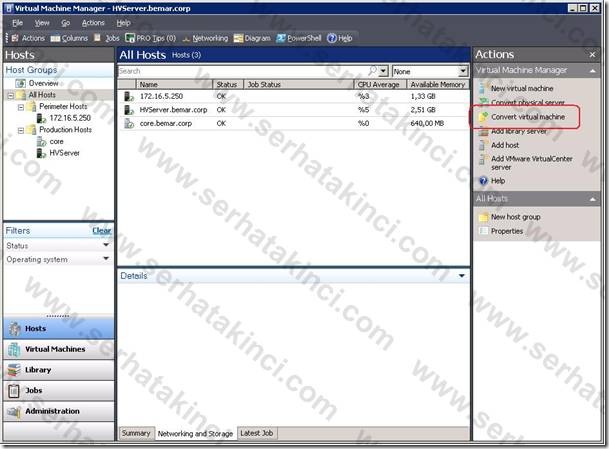Open the Help menu

pos(124,23)
